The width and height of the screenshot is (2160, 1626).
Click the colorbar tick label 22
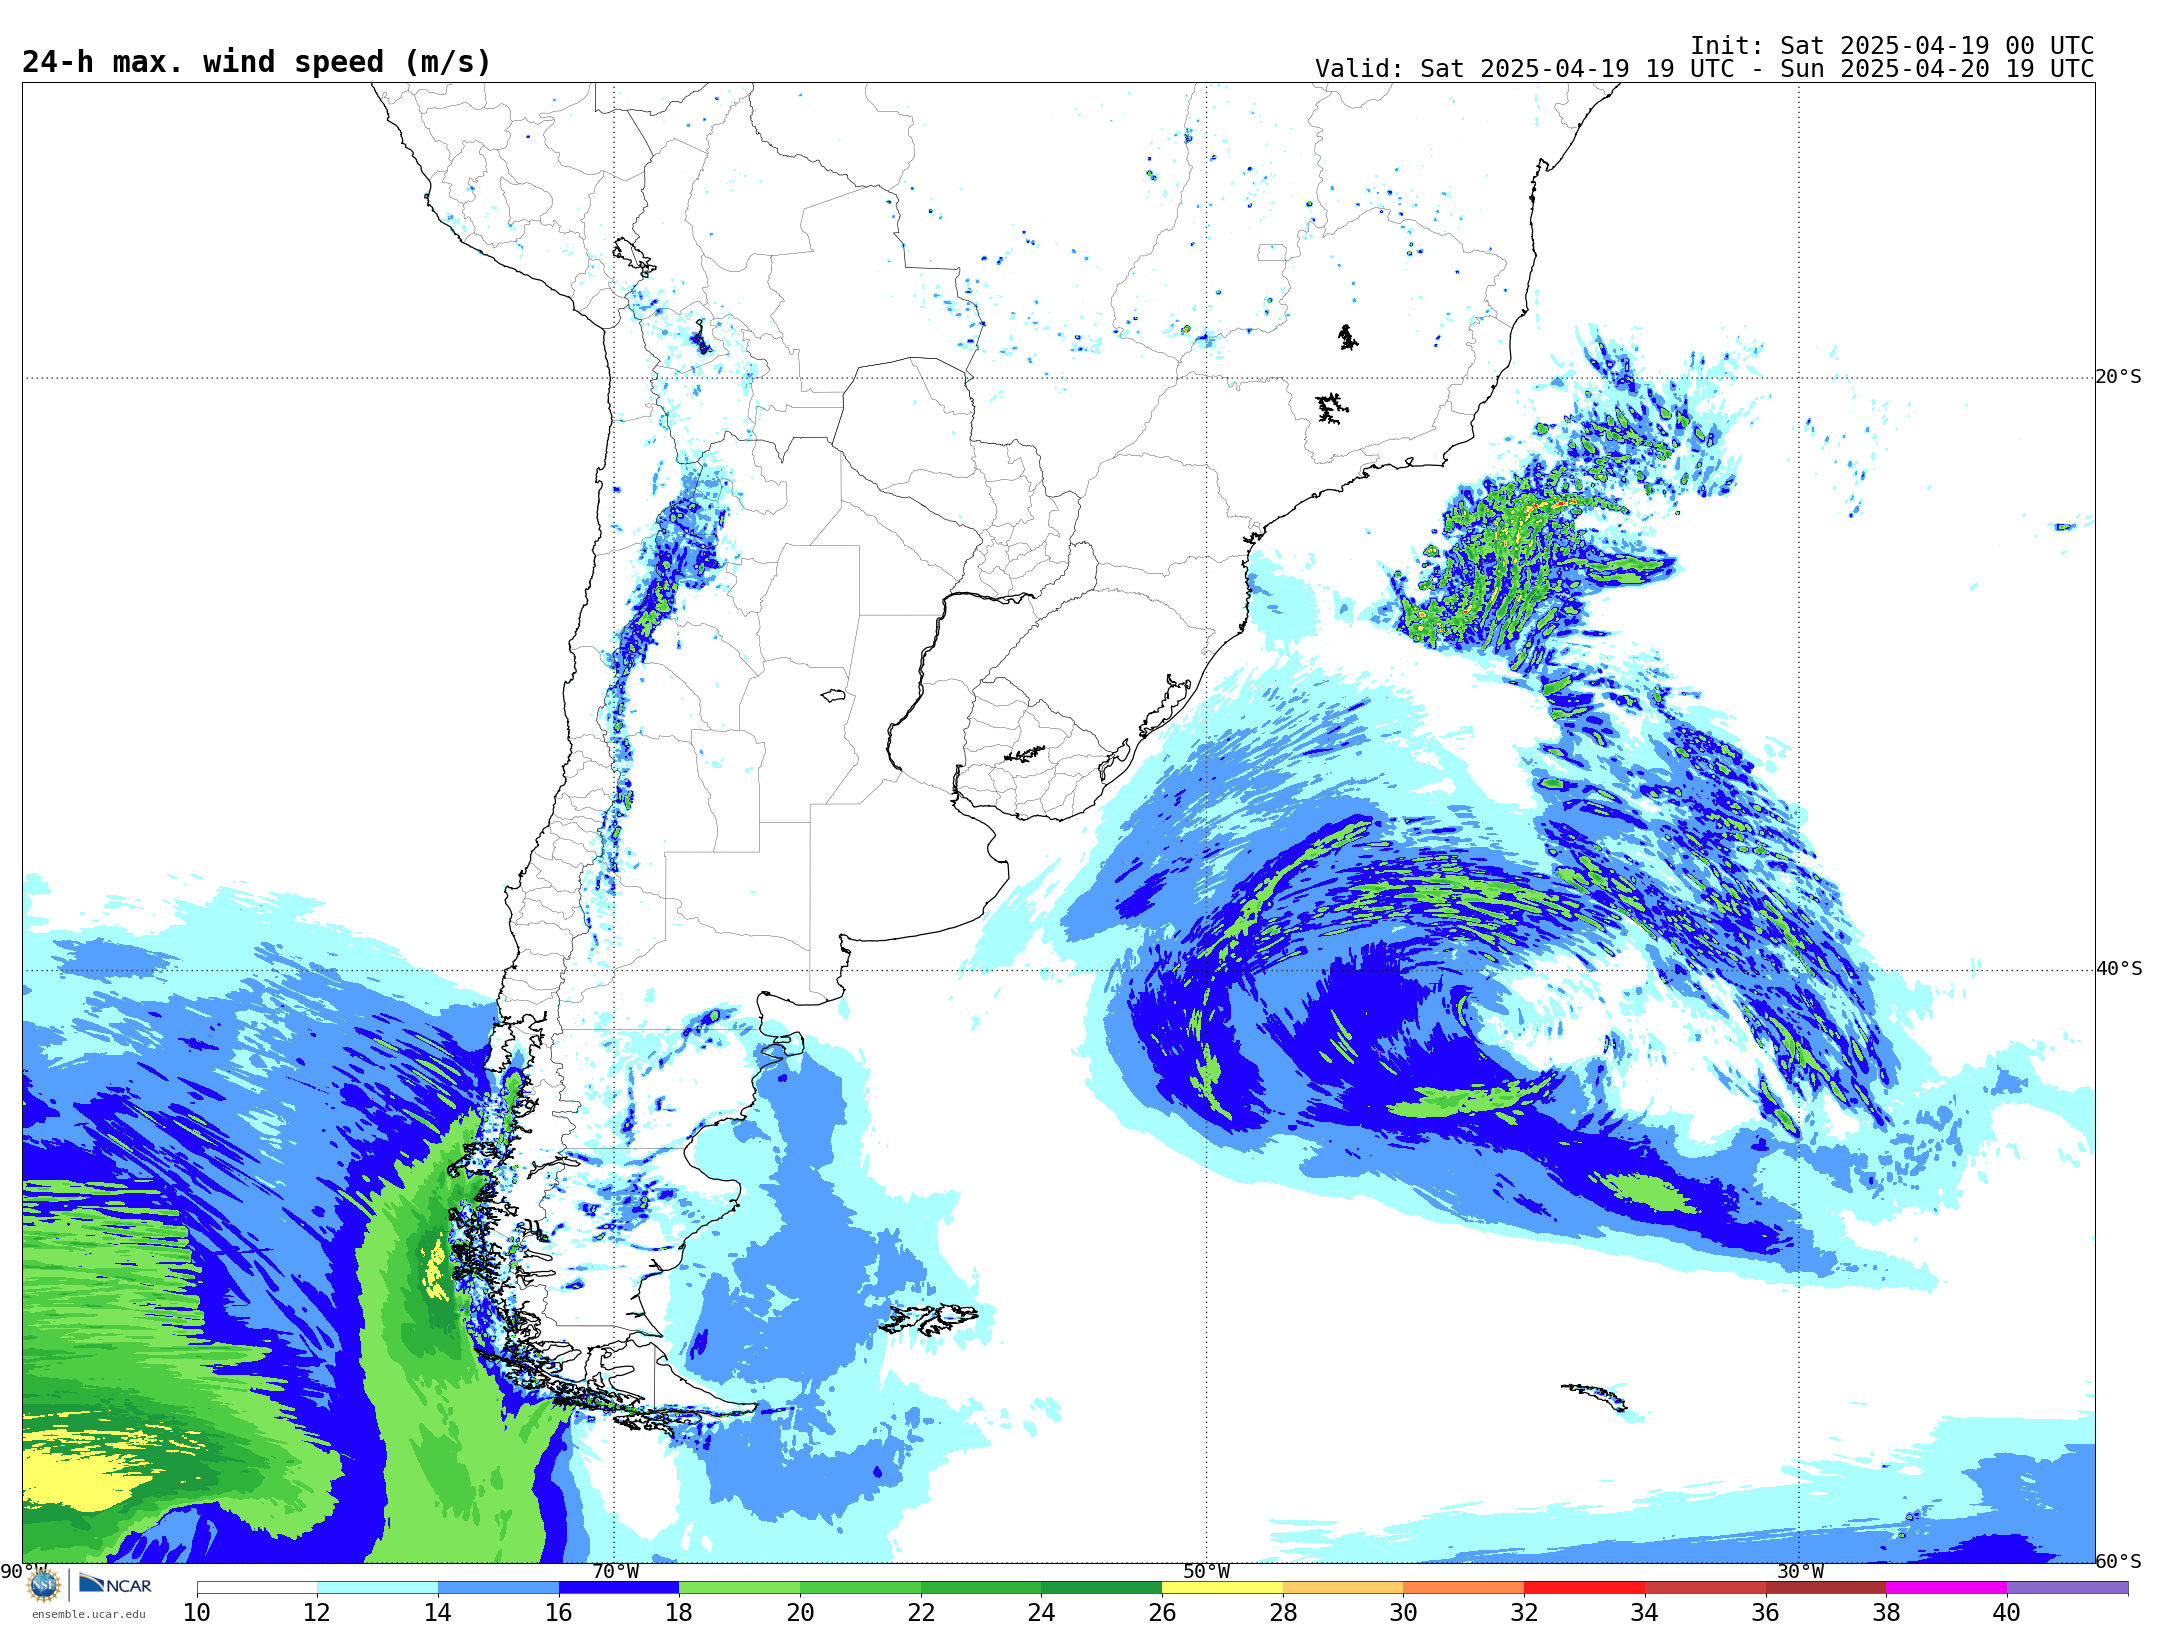[921, 1612]
